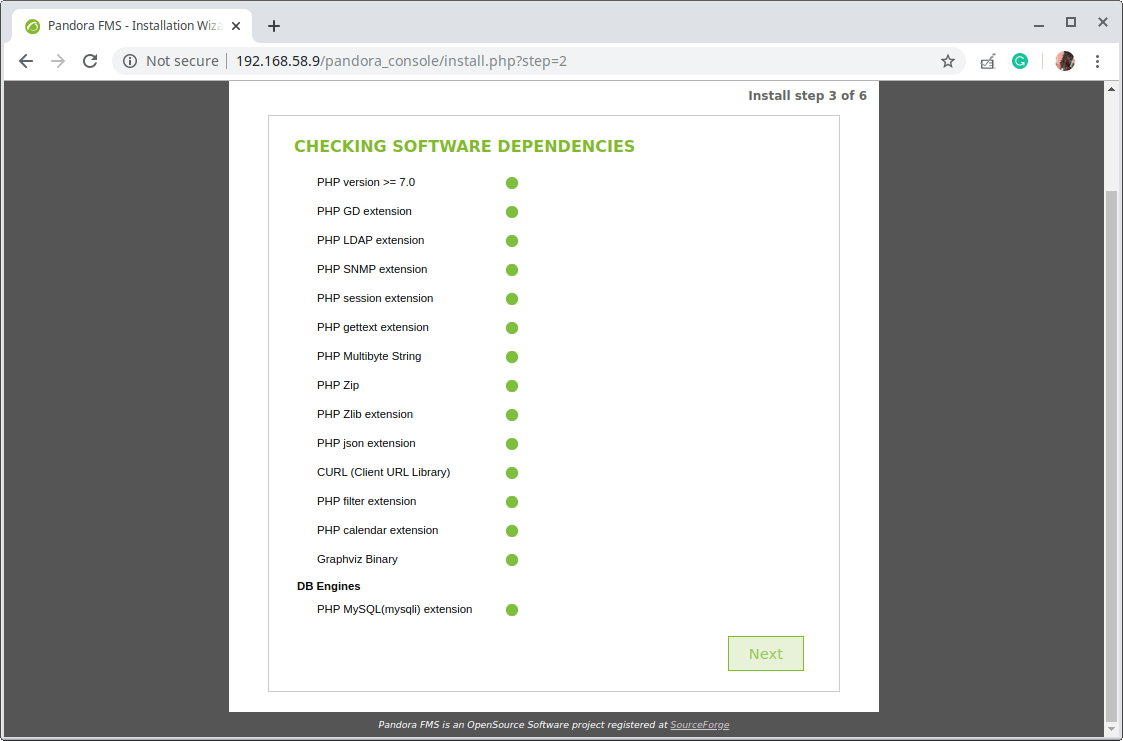Click the scrollbar up arrow
This screenshot has height=741, width=1123.
coord(1111,89)
